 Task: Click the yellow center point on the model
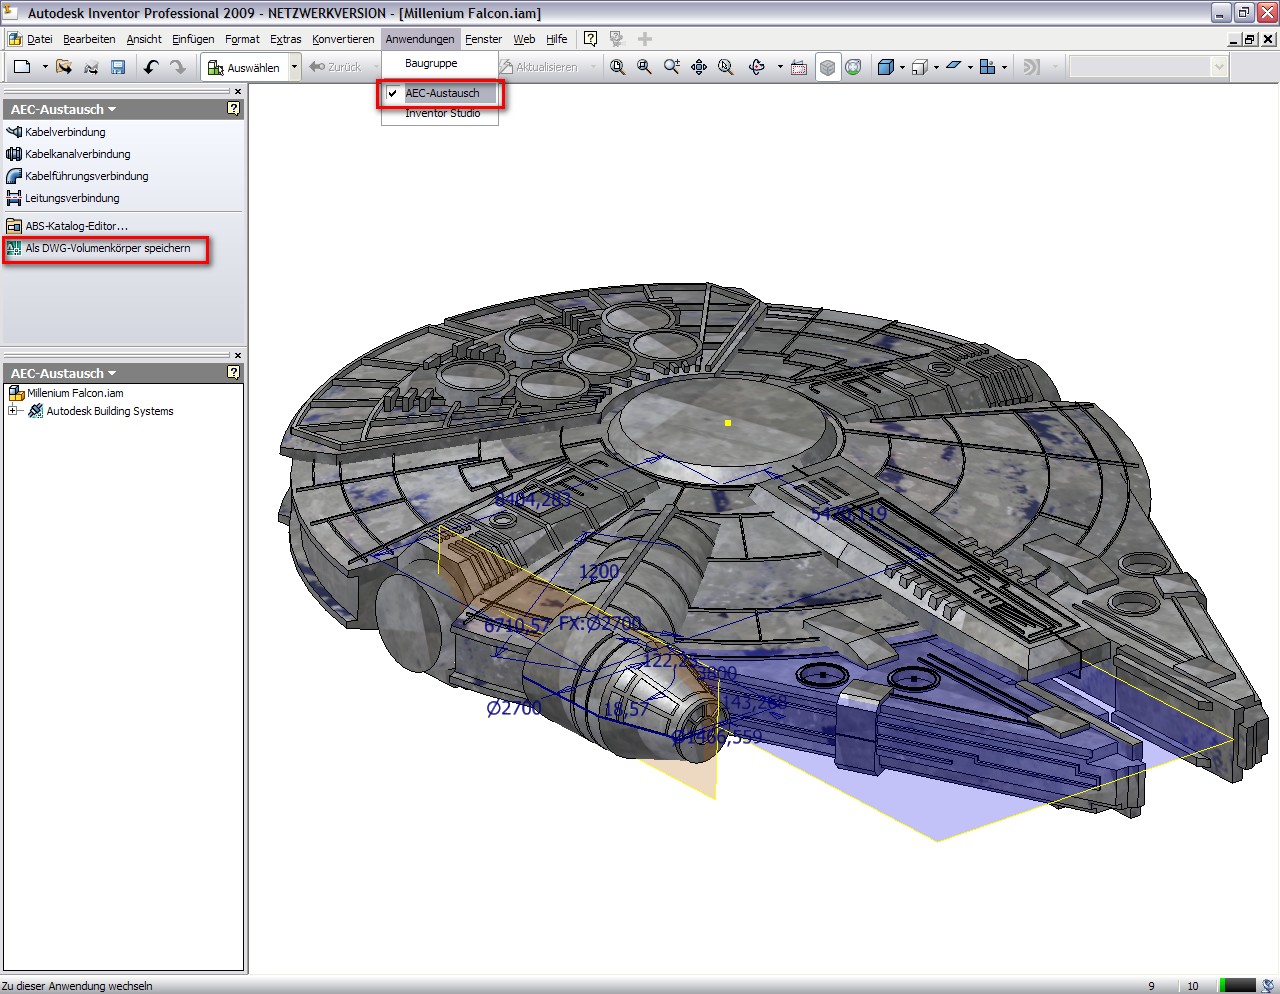pos(728,423)
